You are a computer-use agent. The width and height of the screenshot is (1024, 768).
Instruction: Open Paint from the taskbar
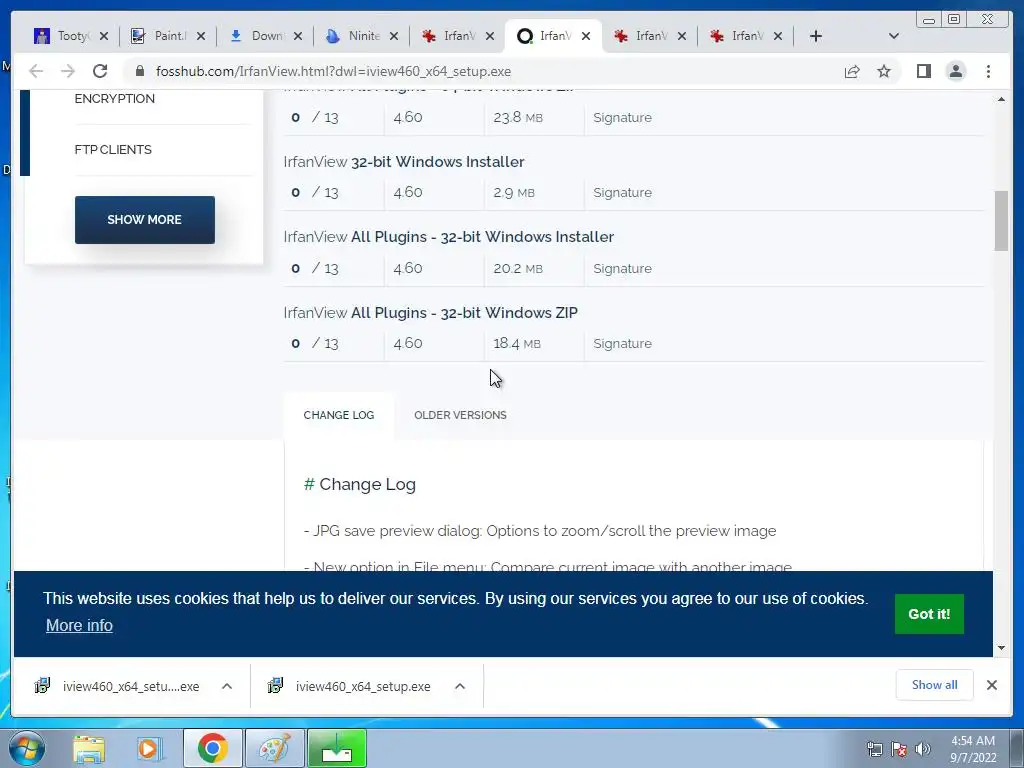tap(274, 748)
